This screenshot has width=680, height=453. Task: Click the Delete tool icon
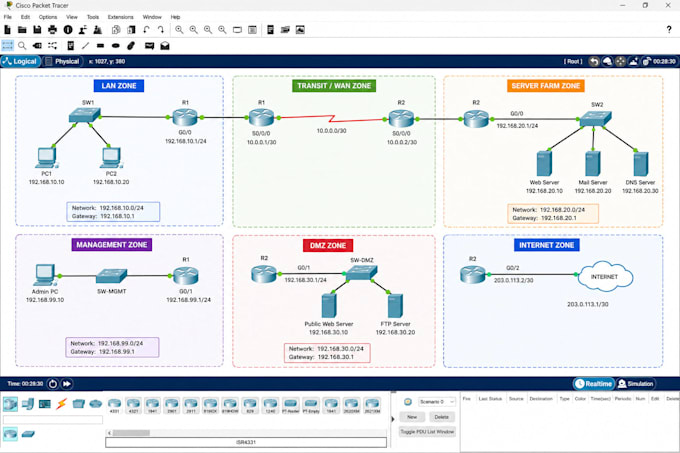tap(37, 46)
